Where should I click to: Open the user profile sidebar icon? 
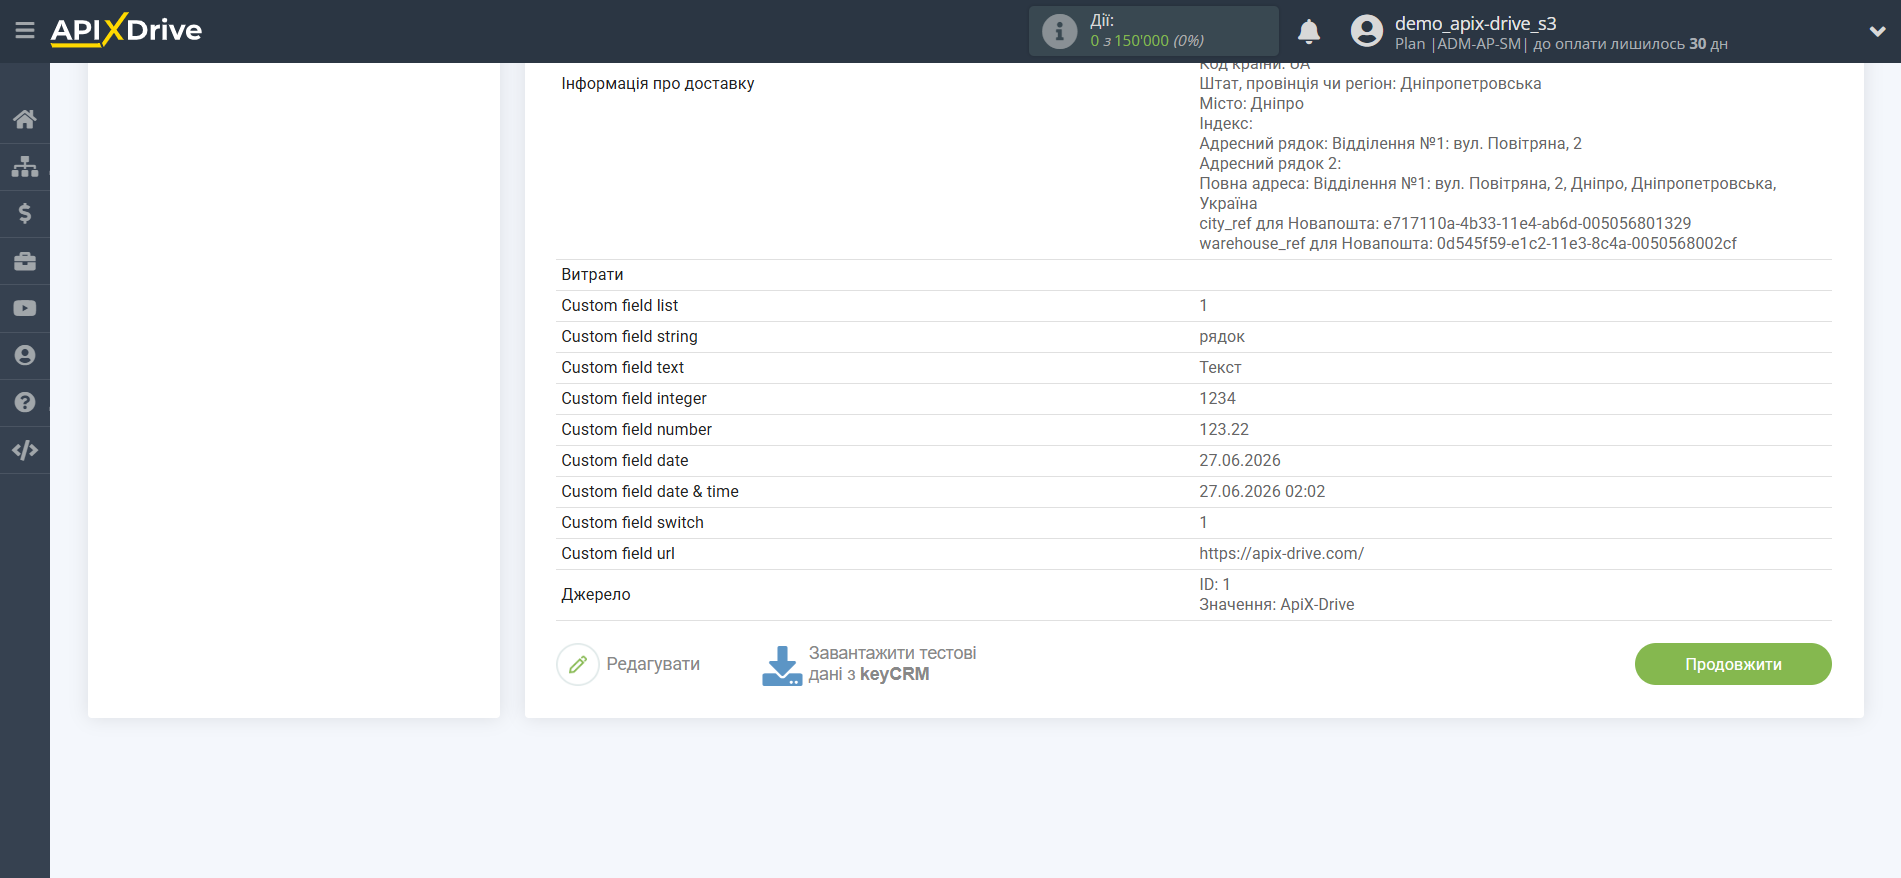point(25,355)
